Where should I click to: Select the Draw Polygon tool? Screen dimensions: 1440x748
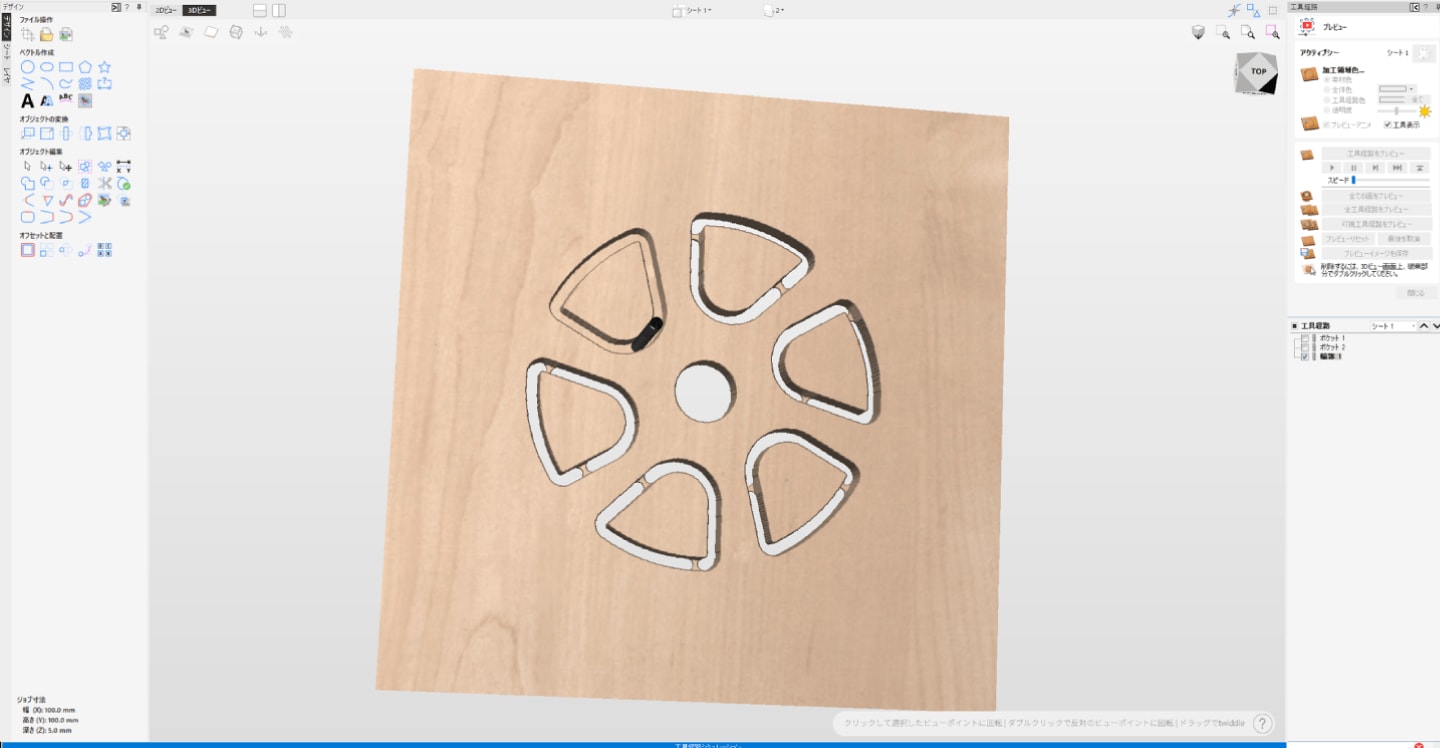85,67
